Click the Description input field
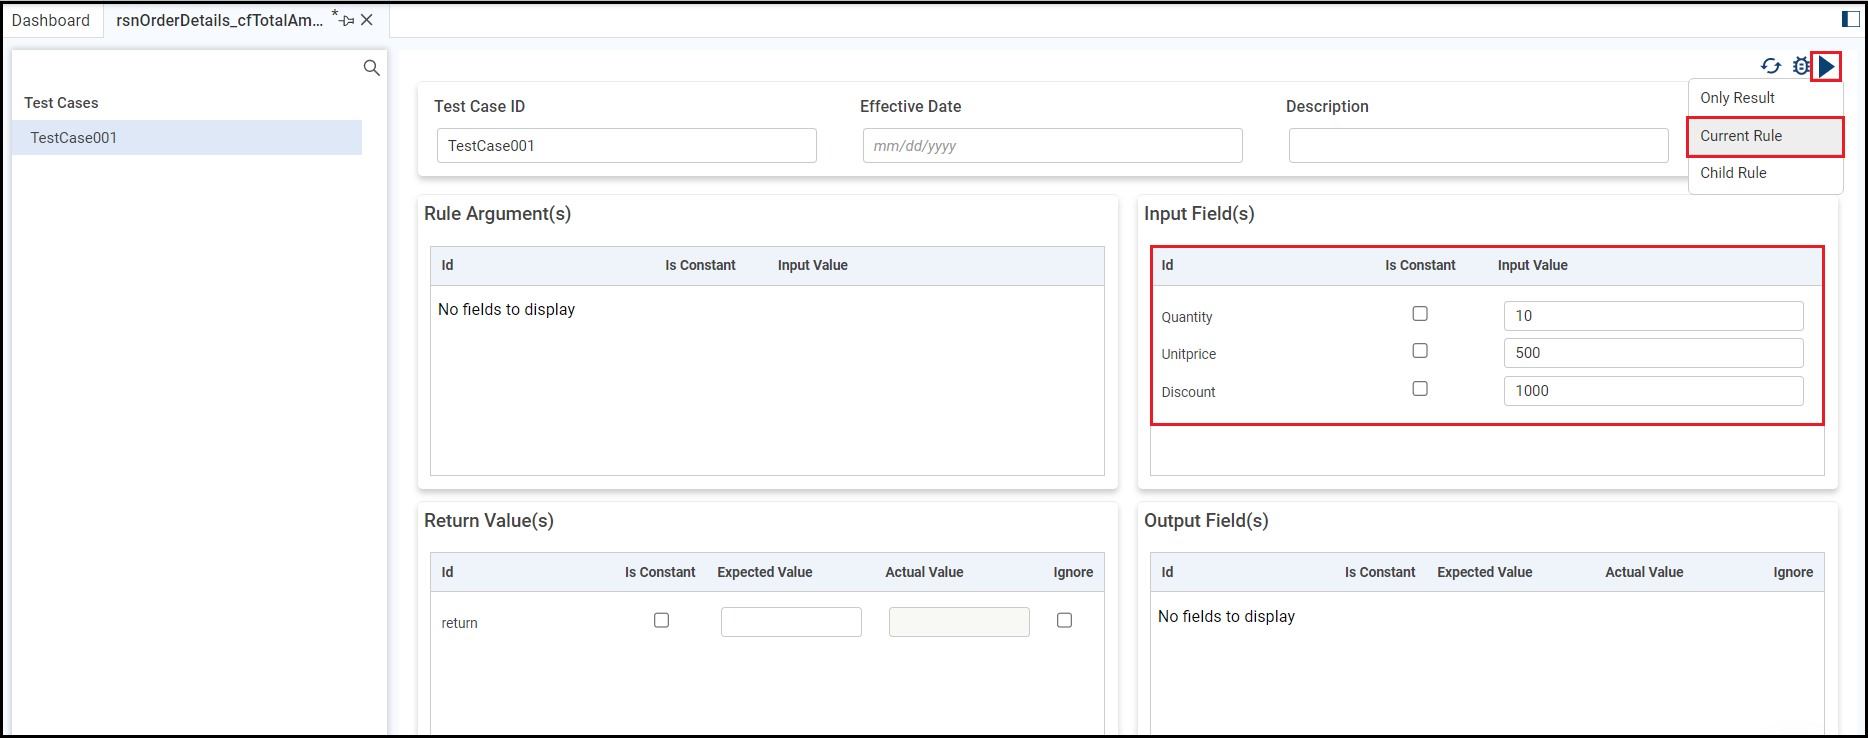The height and width of the screenshot is (738, 1868). tap(1478, 146)
